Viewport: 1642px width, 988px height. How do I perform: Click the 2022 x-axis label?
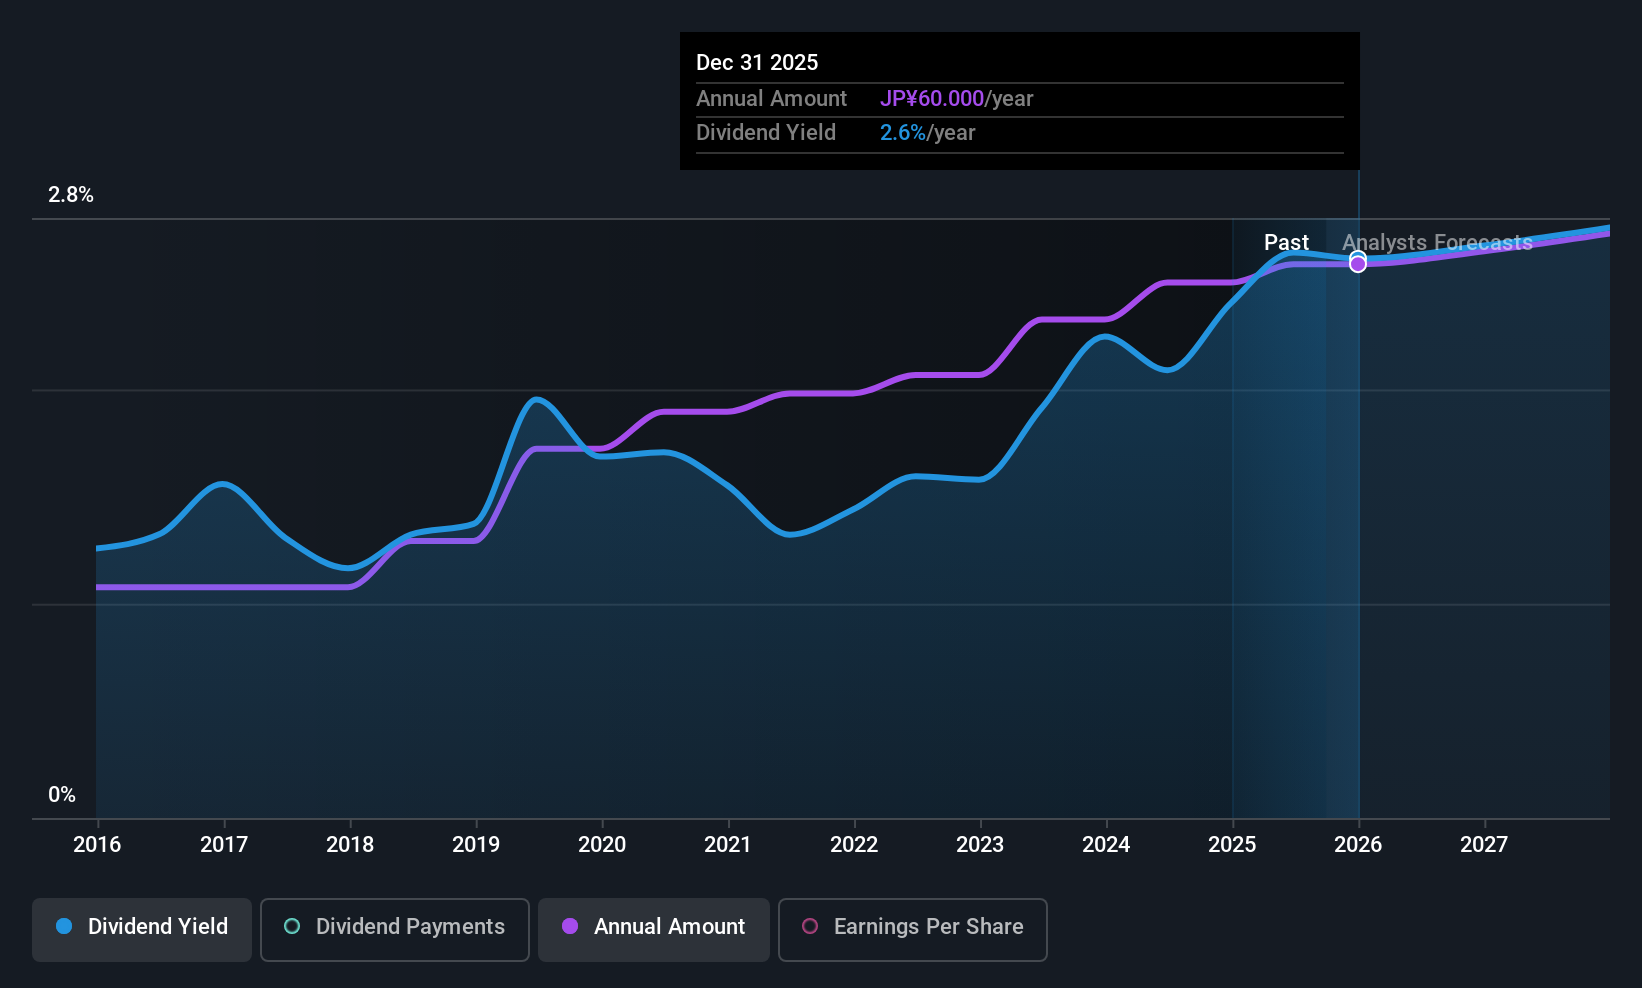tap(854, 845)
